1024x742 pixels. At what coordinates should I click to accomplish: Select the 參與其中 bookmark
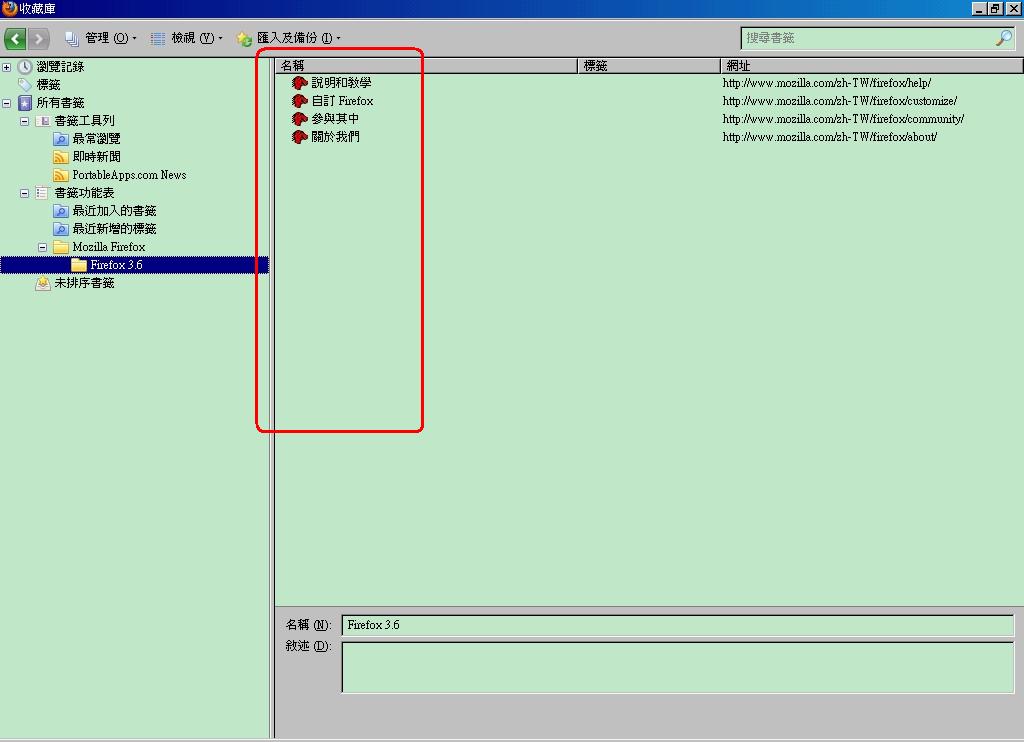coord(335,119)
